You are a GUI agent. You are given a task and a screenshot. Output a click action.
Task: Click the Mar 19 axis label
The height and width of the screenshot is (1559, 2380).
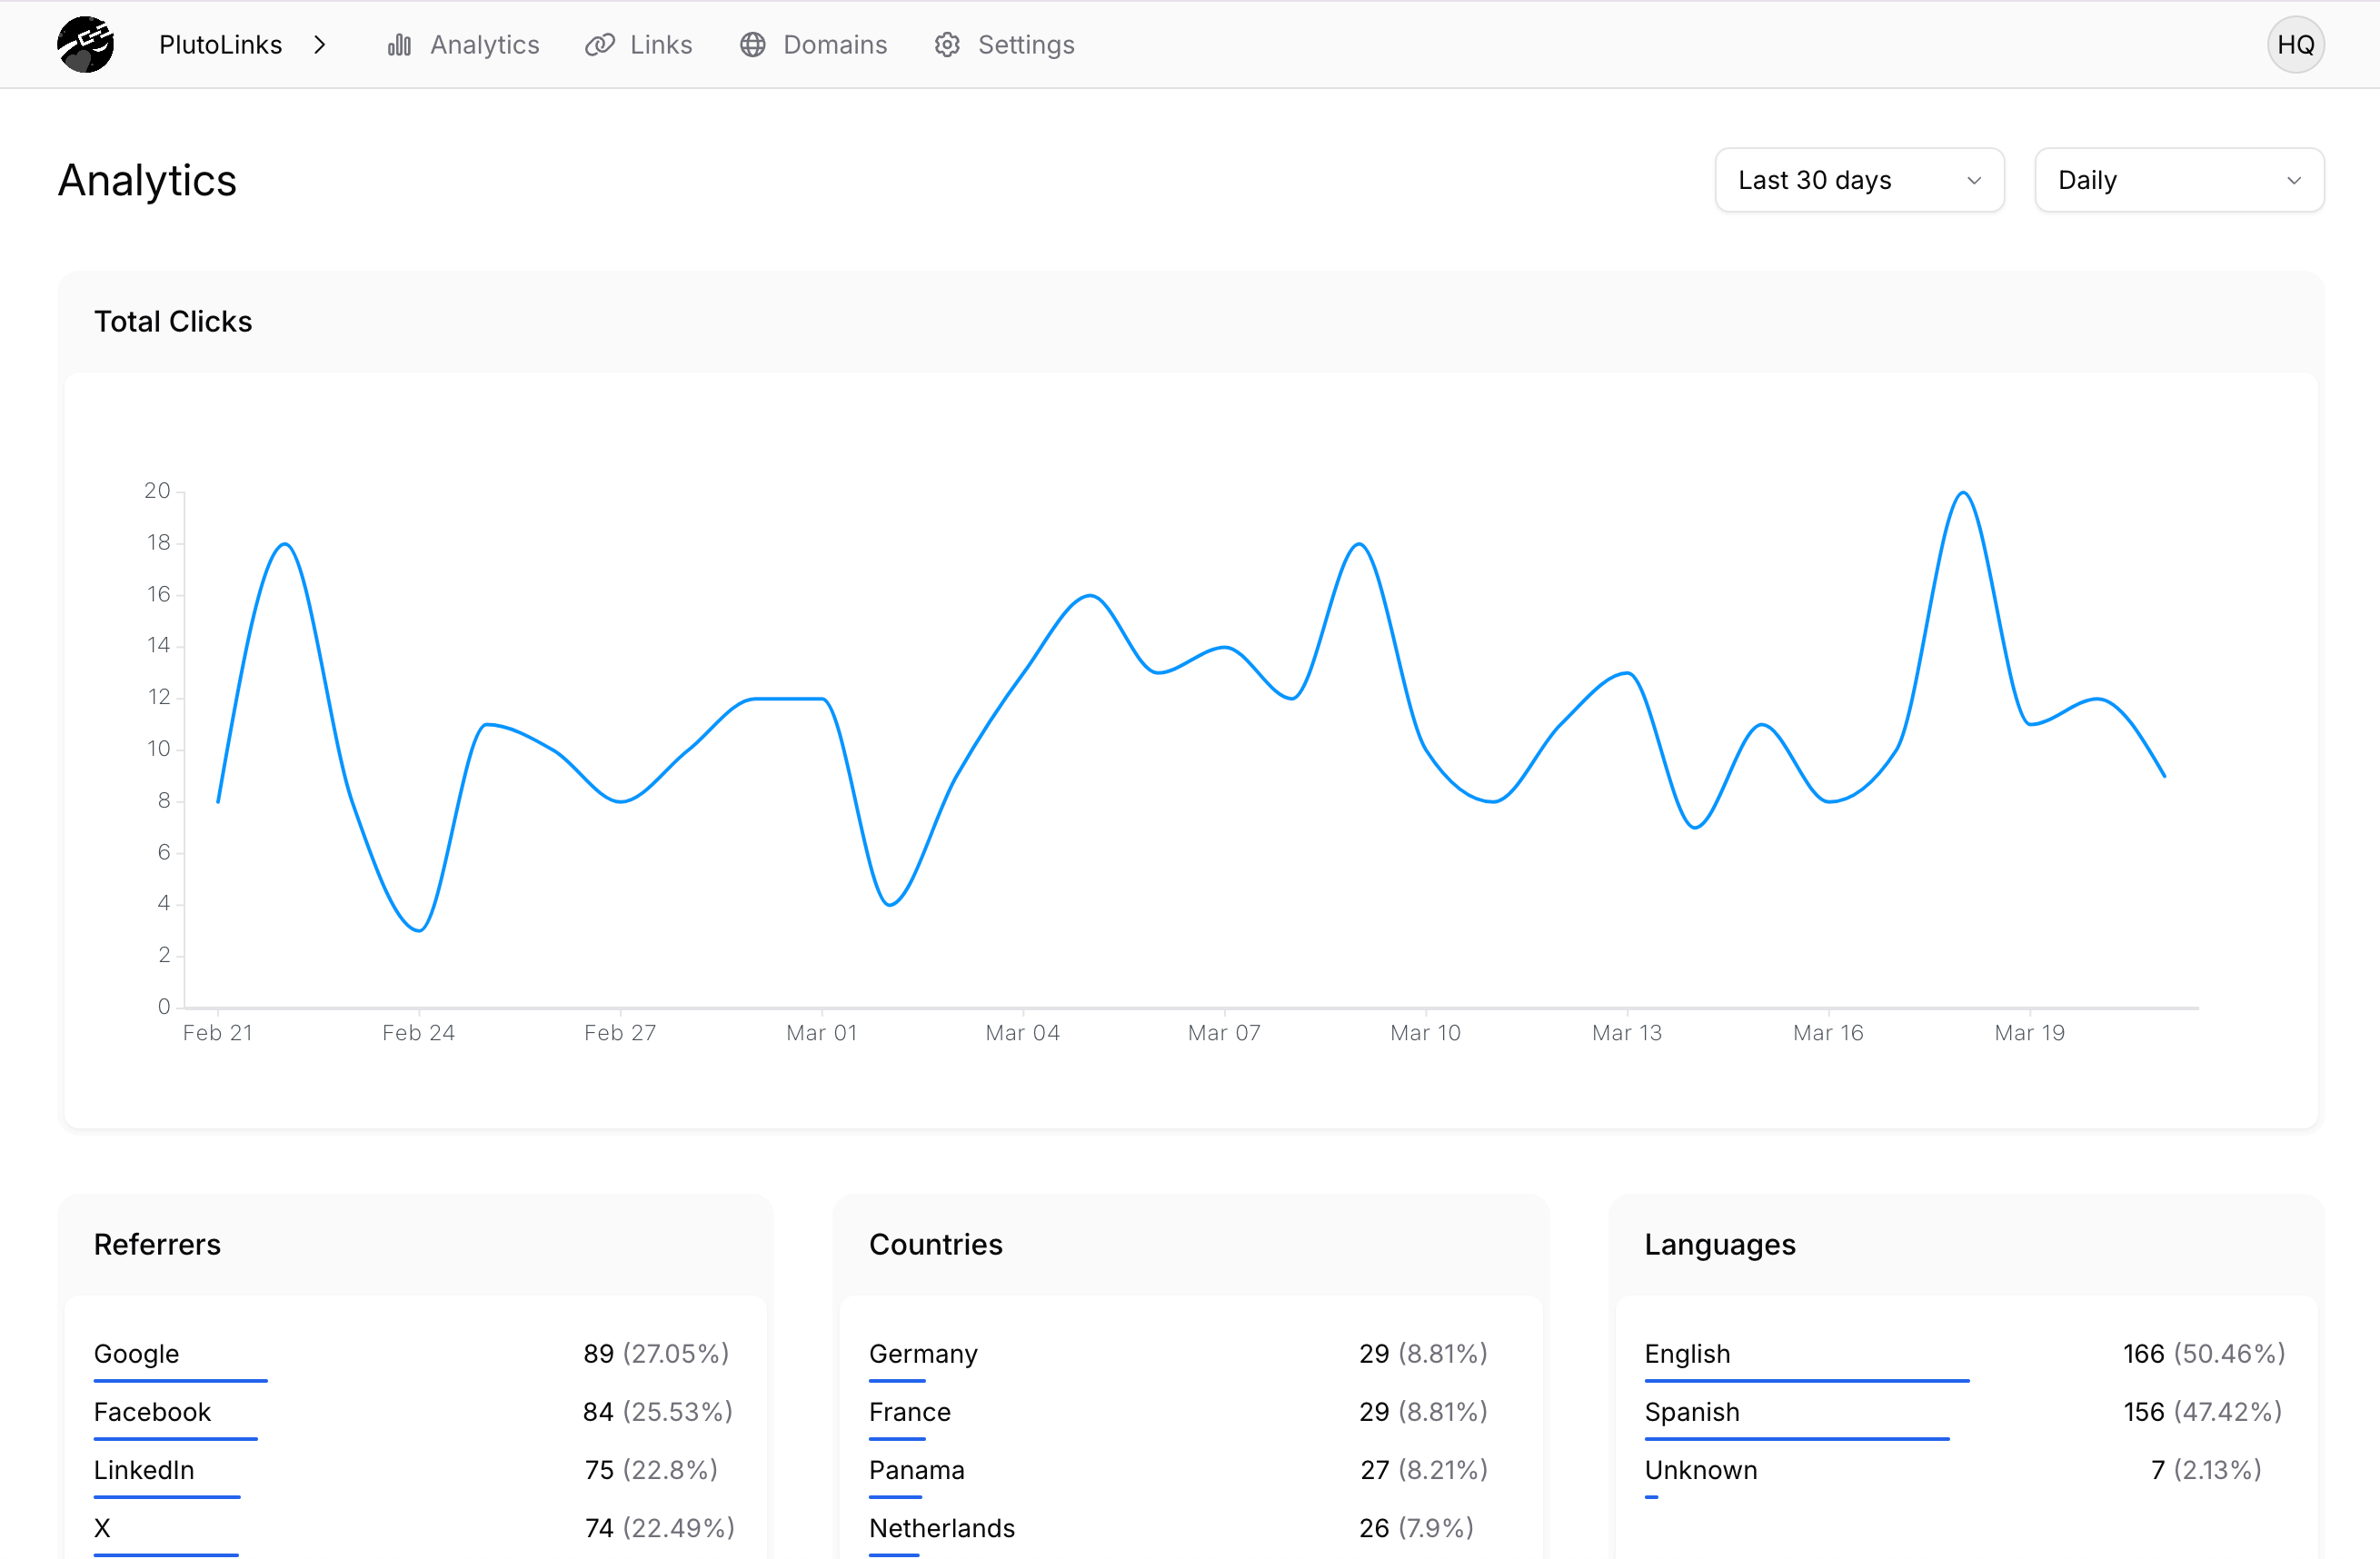2030,1033
